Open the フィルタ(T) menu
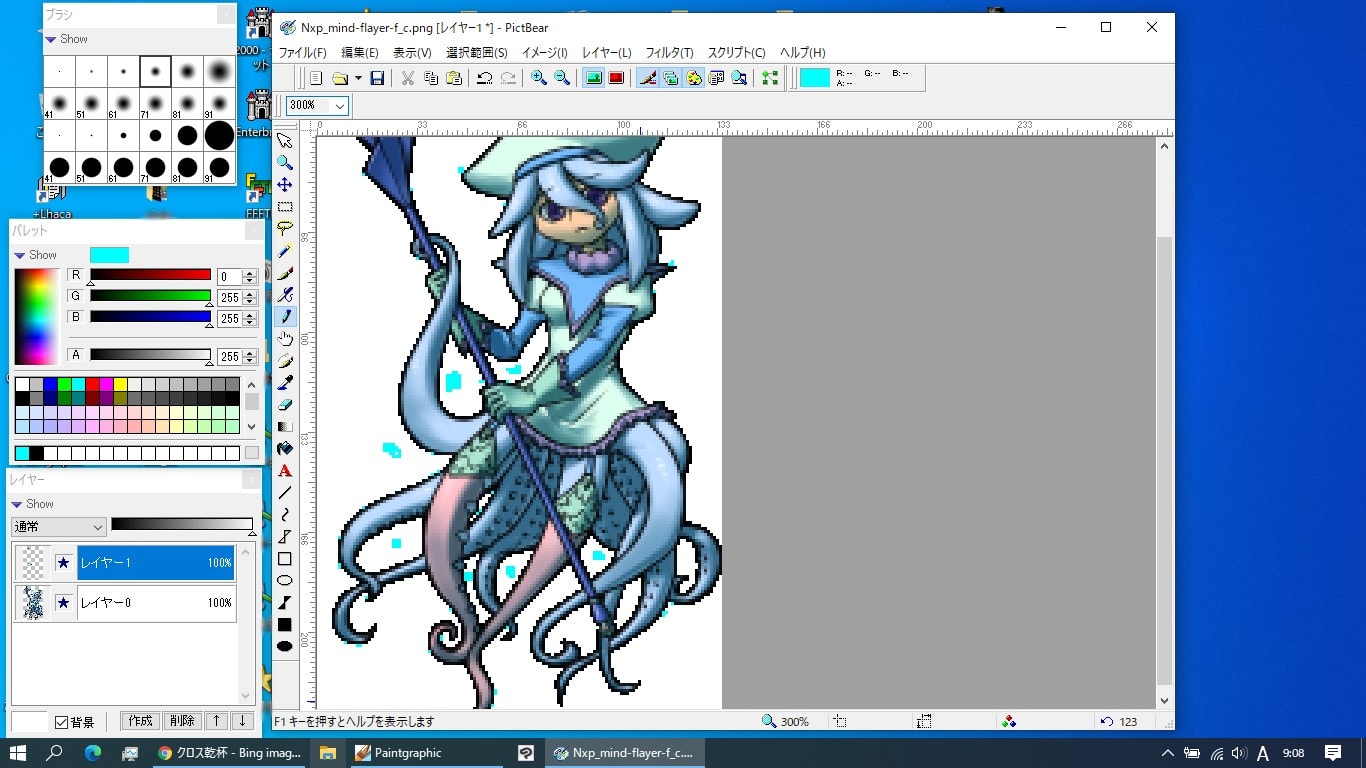 click(x=670, y=53)
